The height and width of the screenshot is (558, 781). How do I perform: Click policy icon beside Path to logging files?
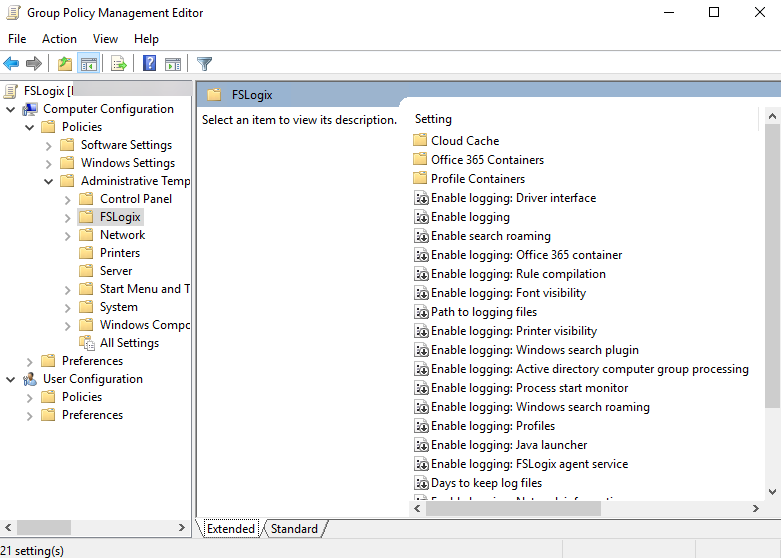pos(421,312)
